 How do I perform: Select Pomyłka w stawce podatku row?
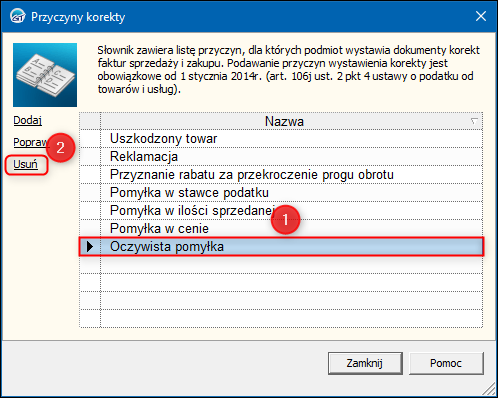click(281, 193)
